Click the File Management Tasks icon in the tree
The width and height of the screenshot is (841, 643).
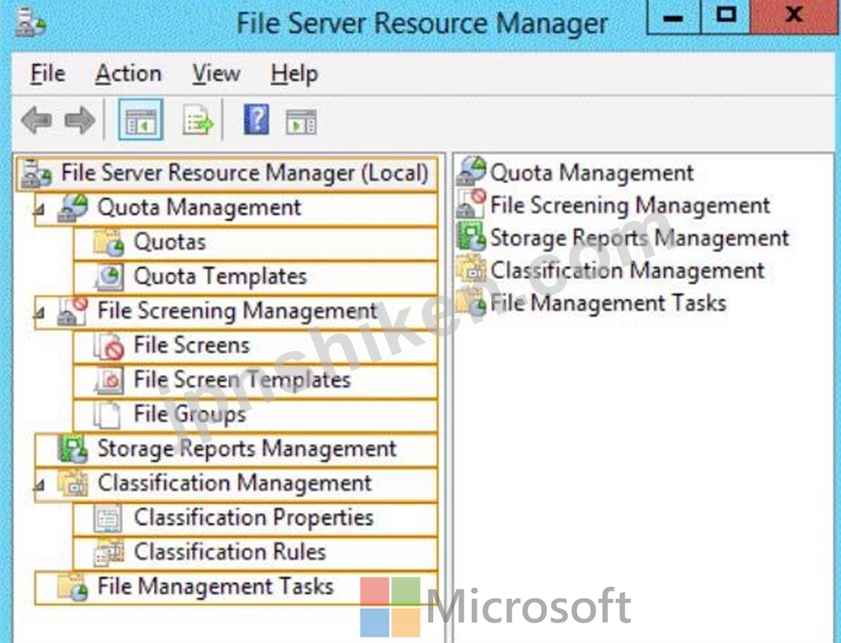tap(73, 587)
